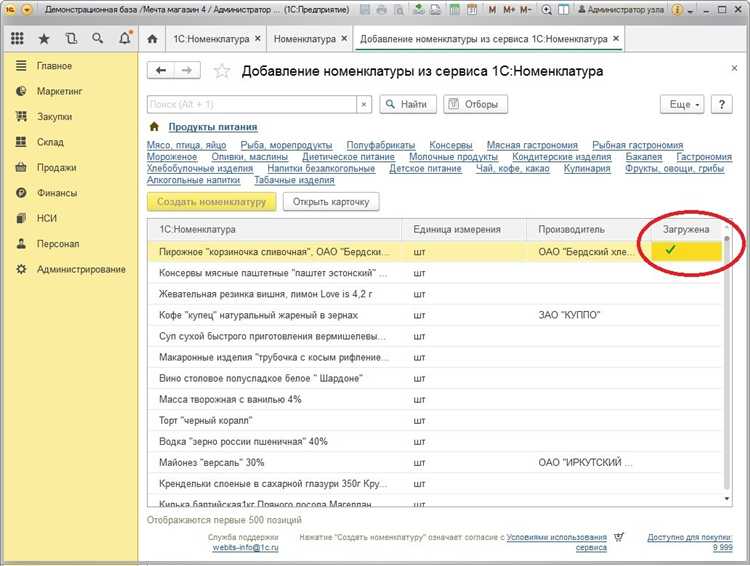Open the Еще dropdown menu

pos(682,104)
